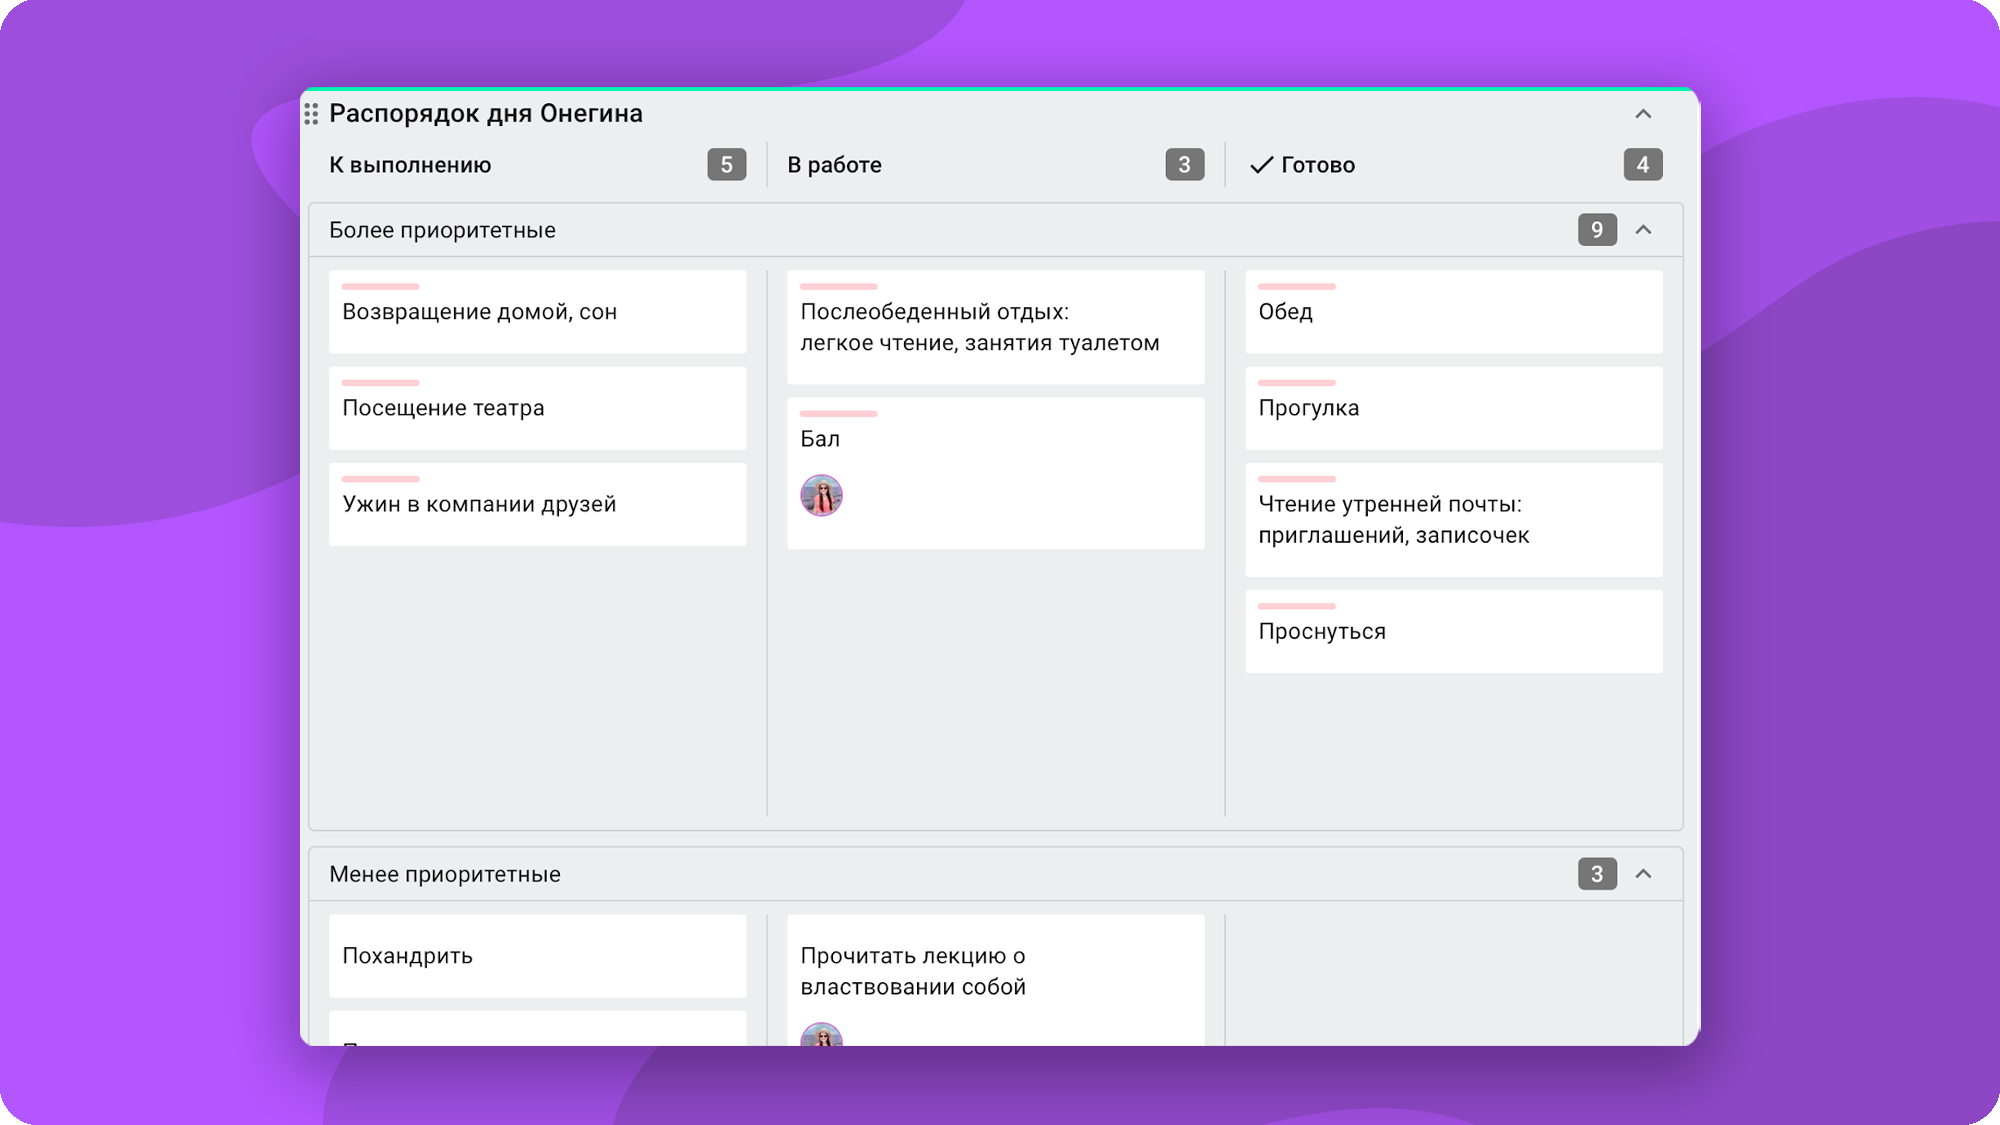Open the Прочитать лекцию о властвовании собой card

(x=996, y=980)
